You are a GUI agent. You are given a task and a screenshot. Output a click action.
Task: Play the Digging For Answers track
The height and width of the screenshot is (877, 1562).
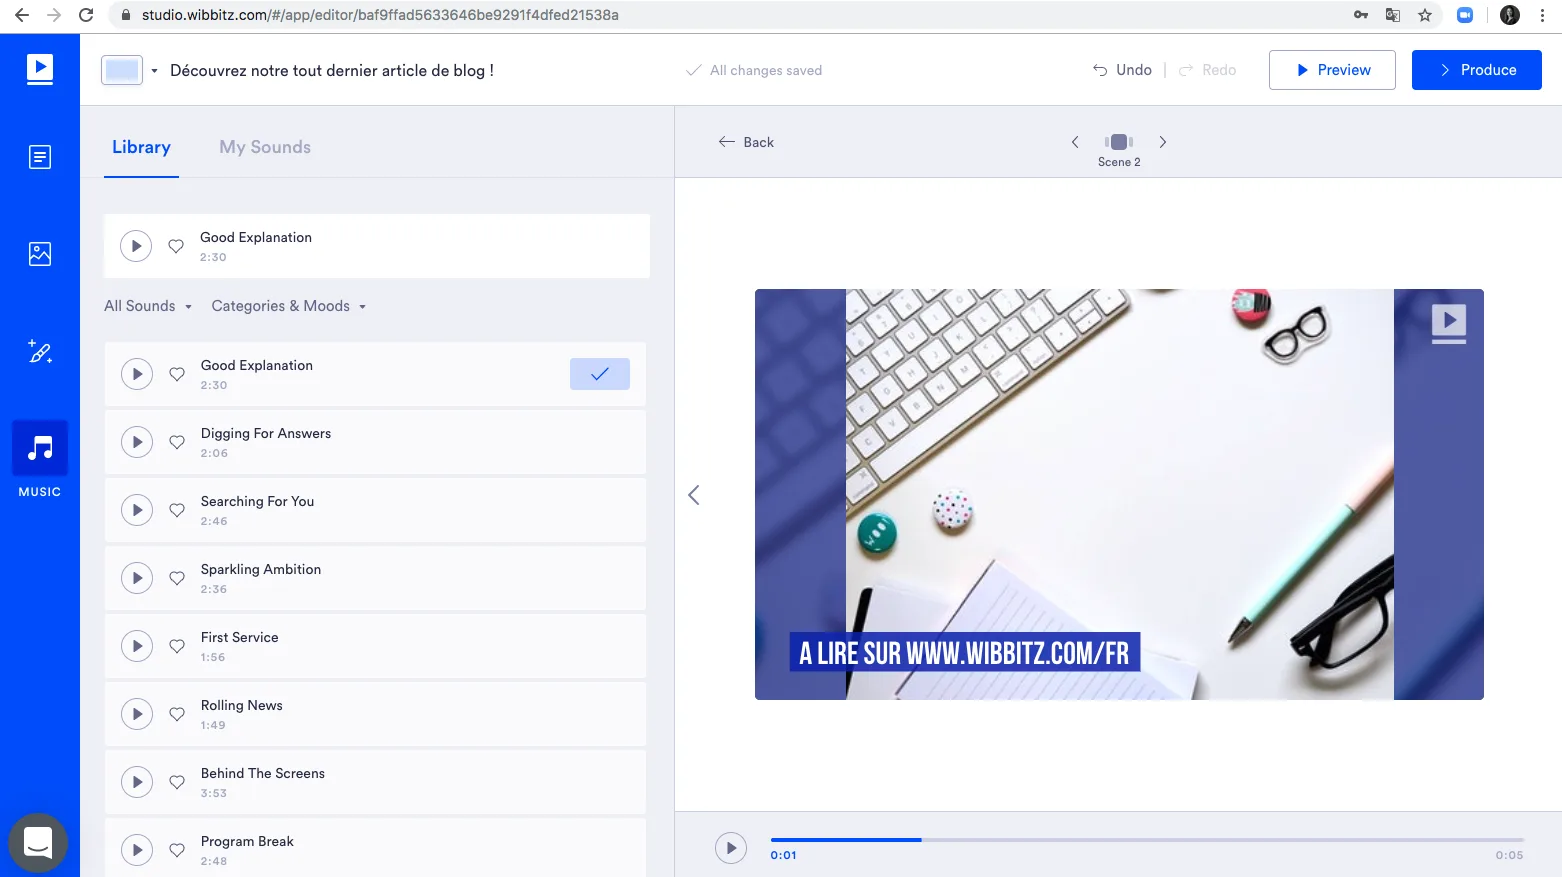pos(137,442)
